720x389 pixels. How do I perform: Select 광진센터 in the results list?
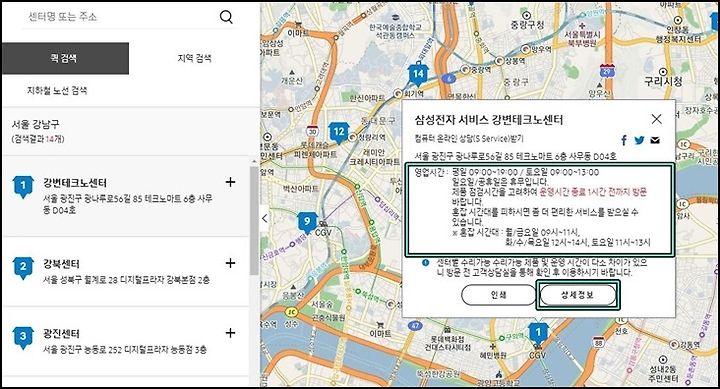pyautogui.click(x=61, y=334)
